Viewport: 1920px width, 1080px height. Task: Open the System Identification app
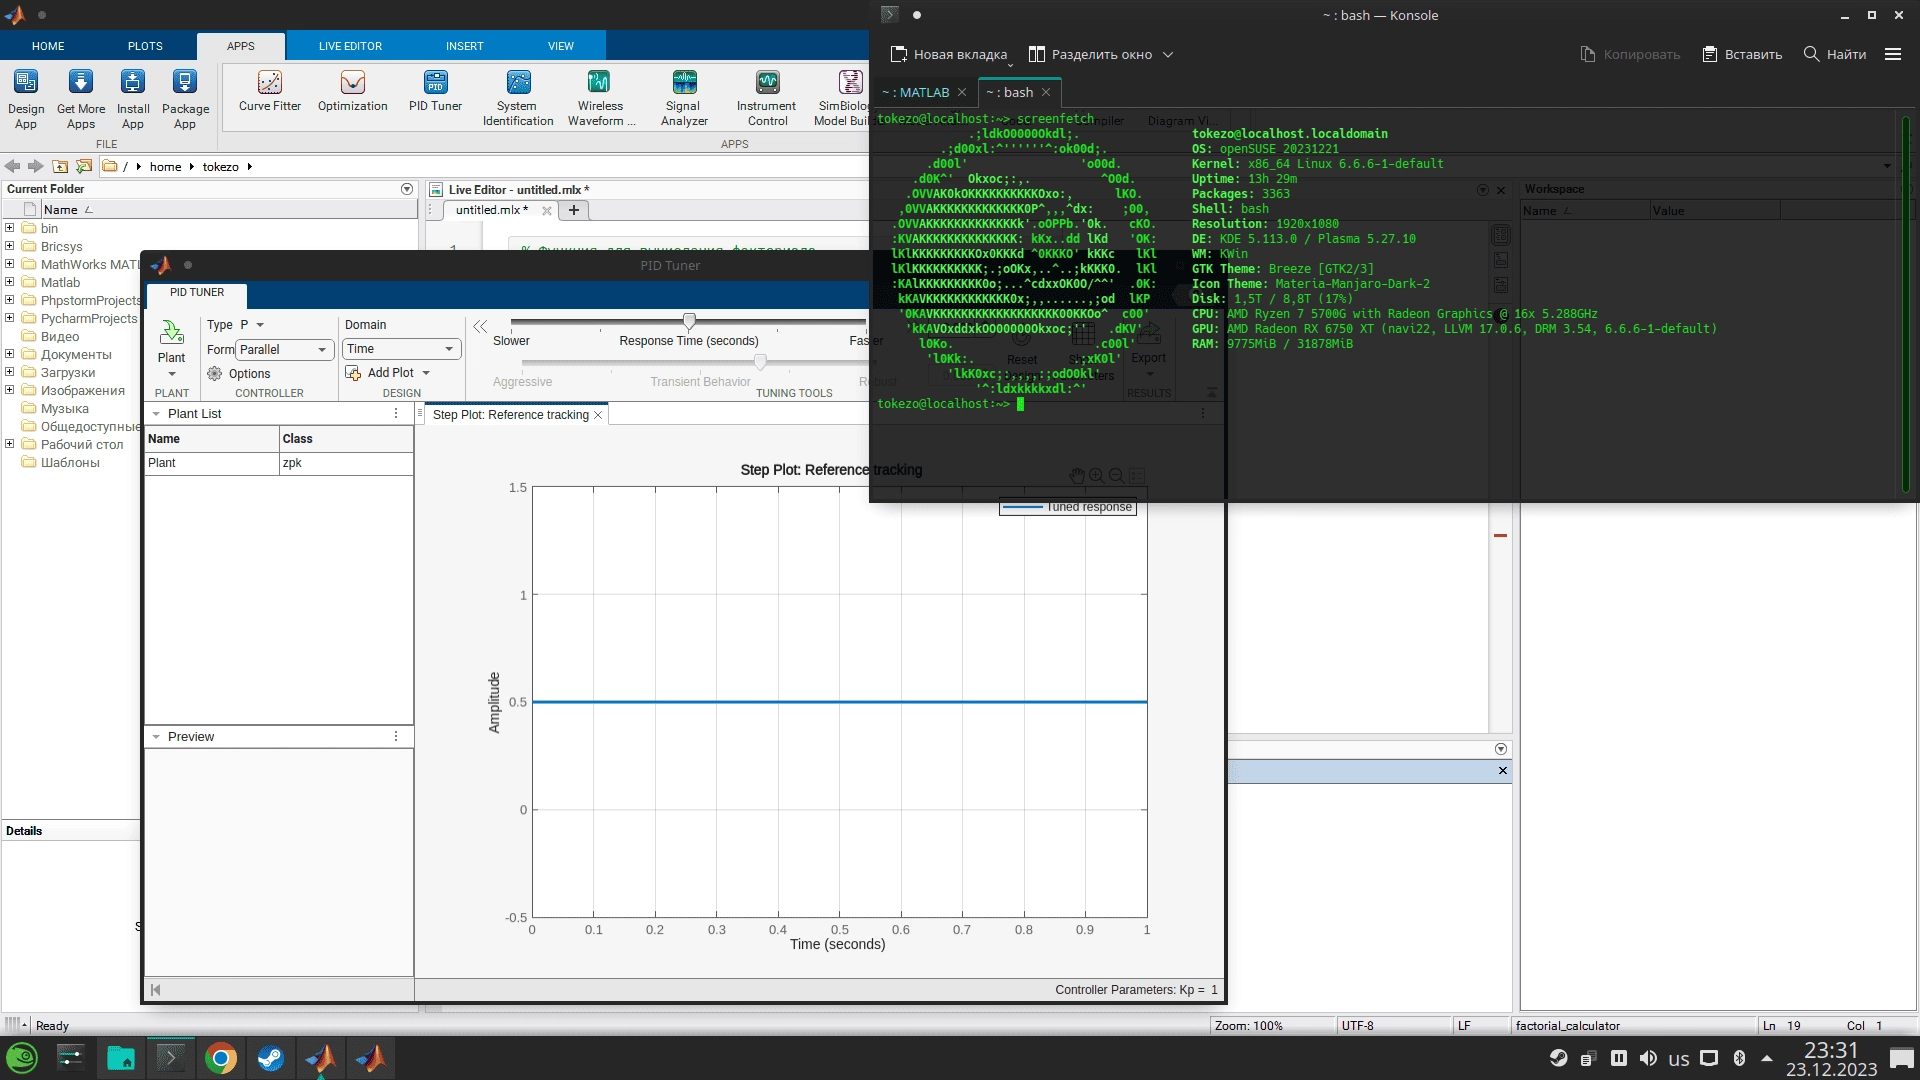click(x=518, y=98)
